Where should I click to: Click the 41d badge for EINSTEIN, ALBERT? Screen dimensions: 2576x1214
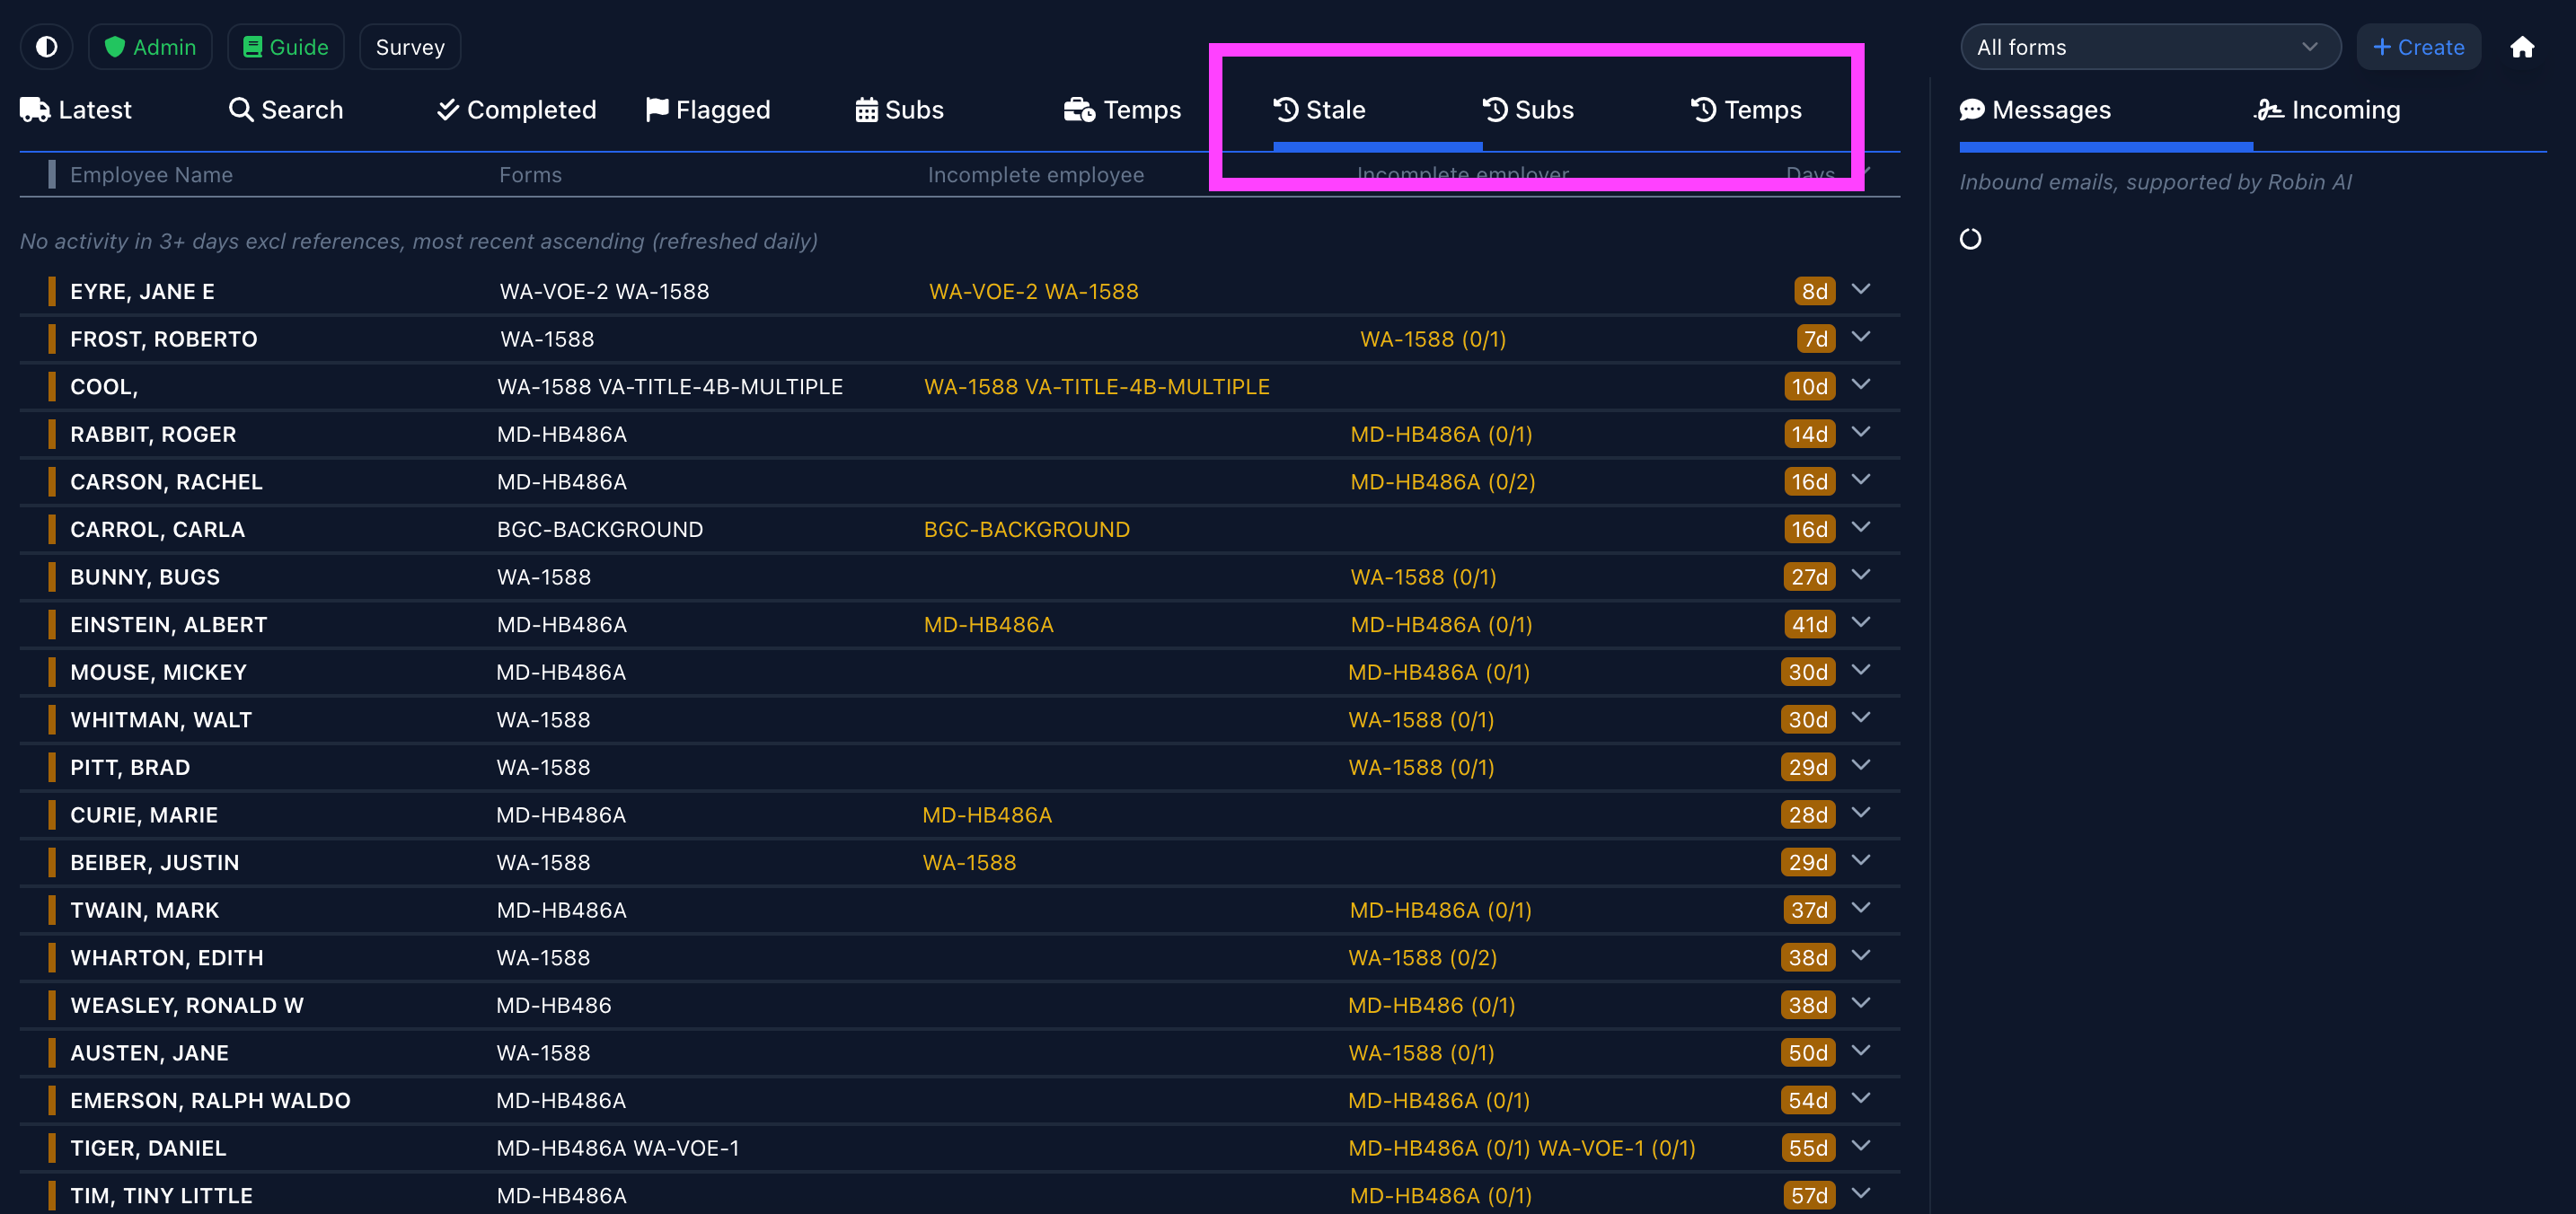[x=1809, y=625]
